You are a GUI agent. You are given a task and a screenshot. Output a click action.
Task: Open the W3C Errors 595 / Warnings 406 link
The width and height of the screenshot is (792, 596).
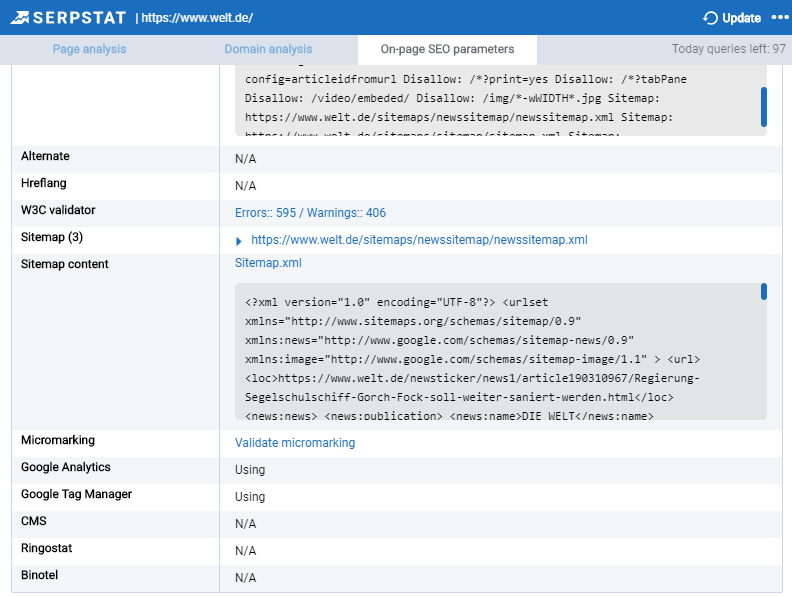[310, 213]
